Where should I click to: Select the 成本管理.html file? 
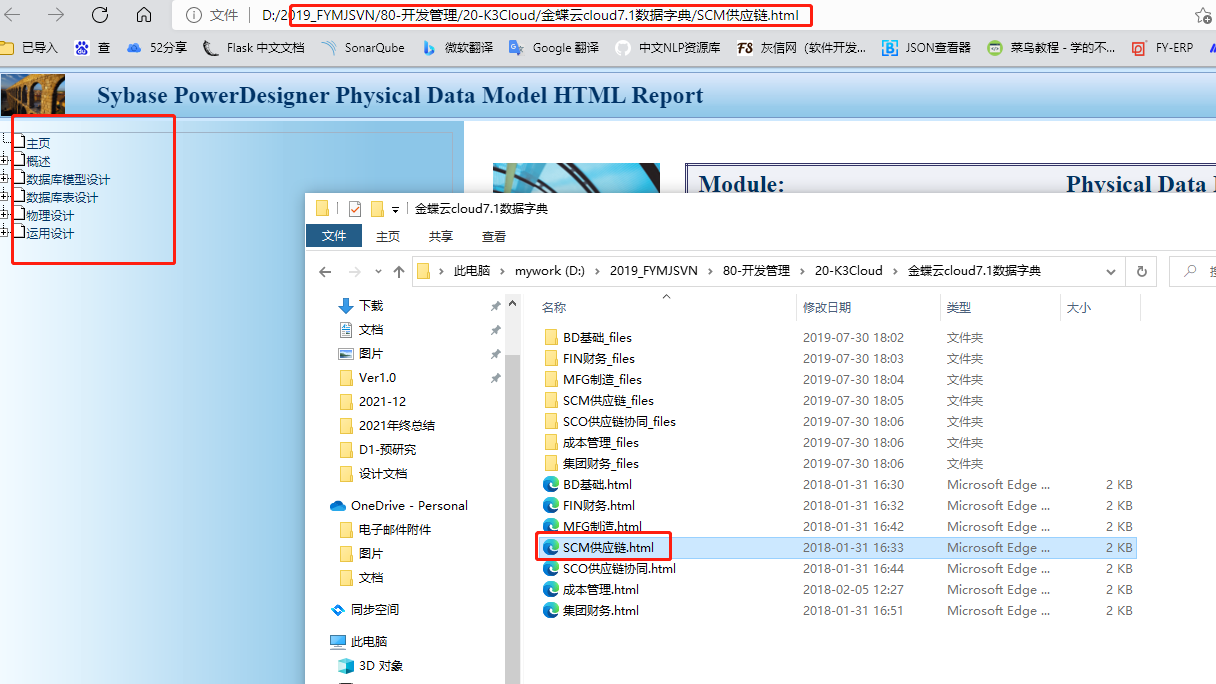pos(600,589)
